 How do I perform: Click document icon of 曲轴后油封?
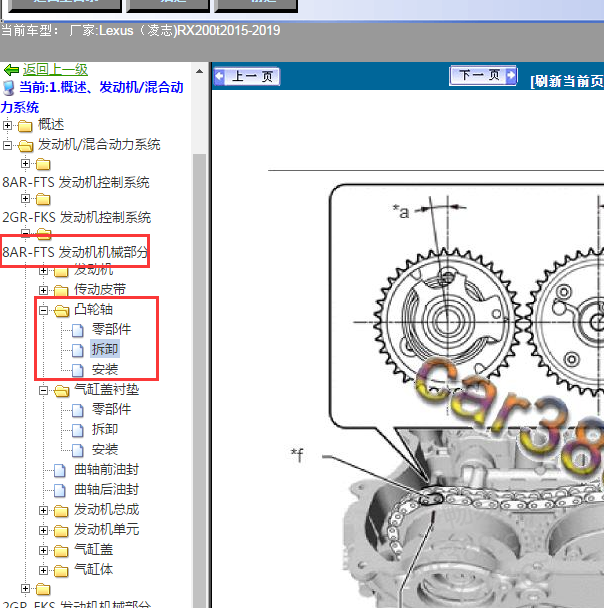pyautogui.click(x=60, y=491)
